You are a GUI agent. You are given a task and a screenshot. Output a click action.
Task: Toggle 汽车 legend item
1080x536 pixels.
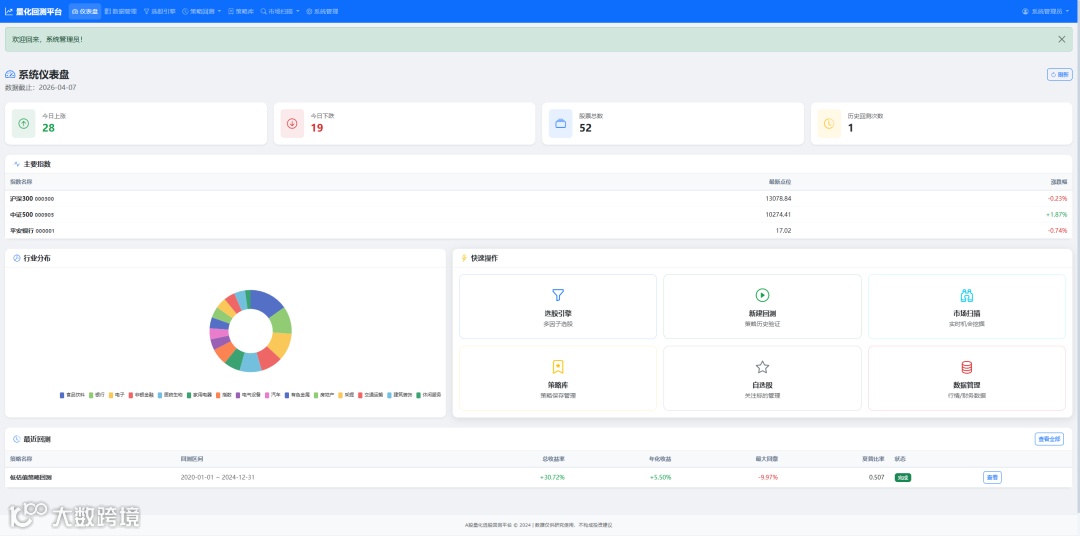[273, 395]
